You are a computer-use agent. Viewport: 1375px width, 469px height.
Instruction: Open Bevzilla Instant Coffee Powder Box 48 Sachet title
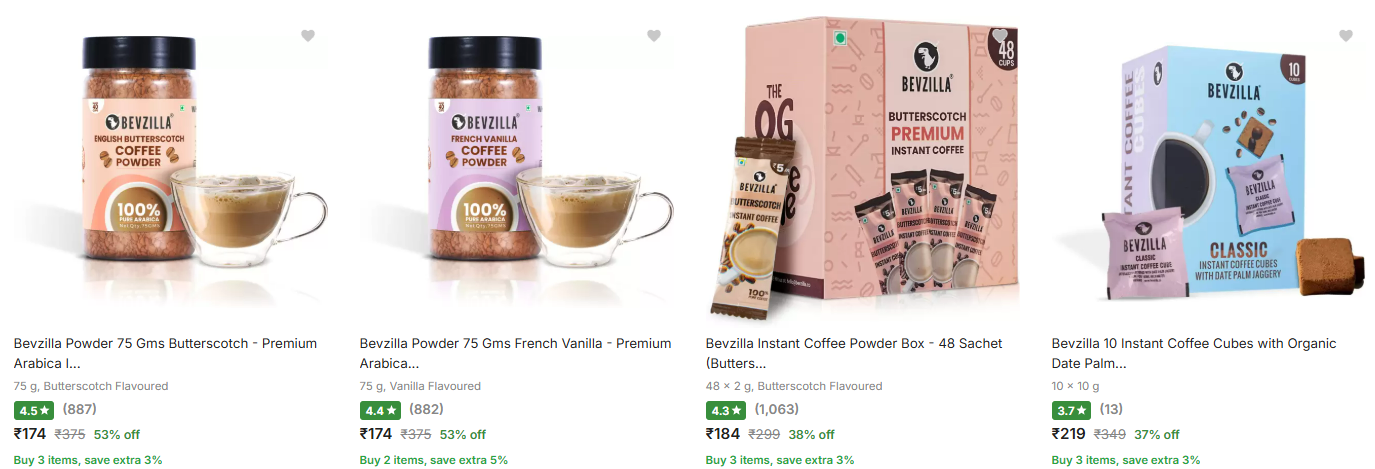click(x=854, y=353)
